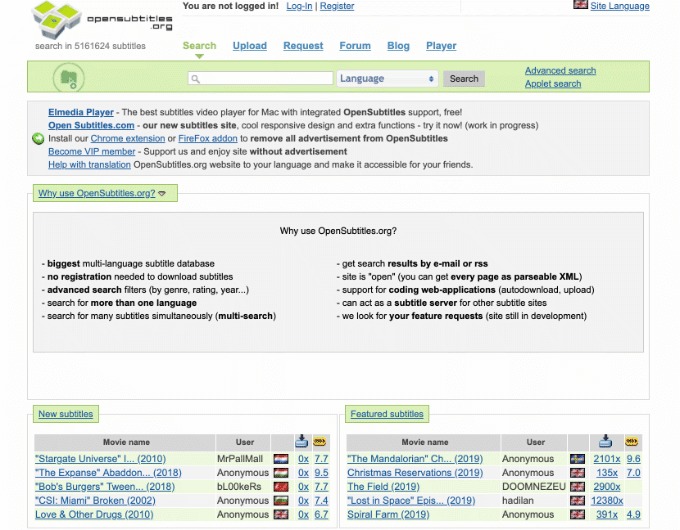Click the green arrow icon beside Install our
The height and width of the screenshot is (530, 680).
pyautogui.click(x=38, y=138)
